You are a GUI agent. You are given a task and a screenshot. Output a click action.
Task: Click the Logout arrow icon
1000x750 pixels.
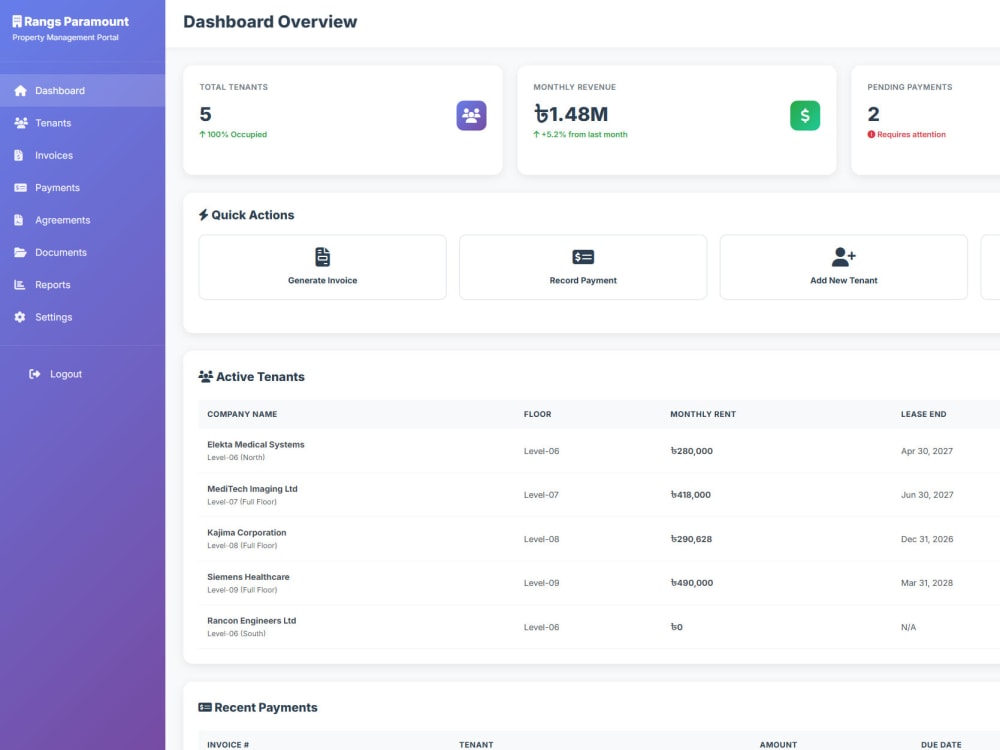click(34, 374)
